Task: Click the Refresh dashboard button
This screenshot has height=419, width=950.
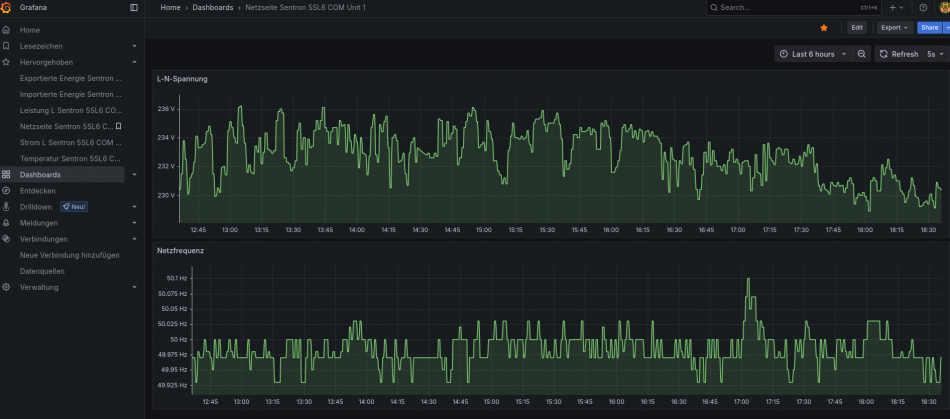Action: click(899, 54)
